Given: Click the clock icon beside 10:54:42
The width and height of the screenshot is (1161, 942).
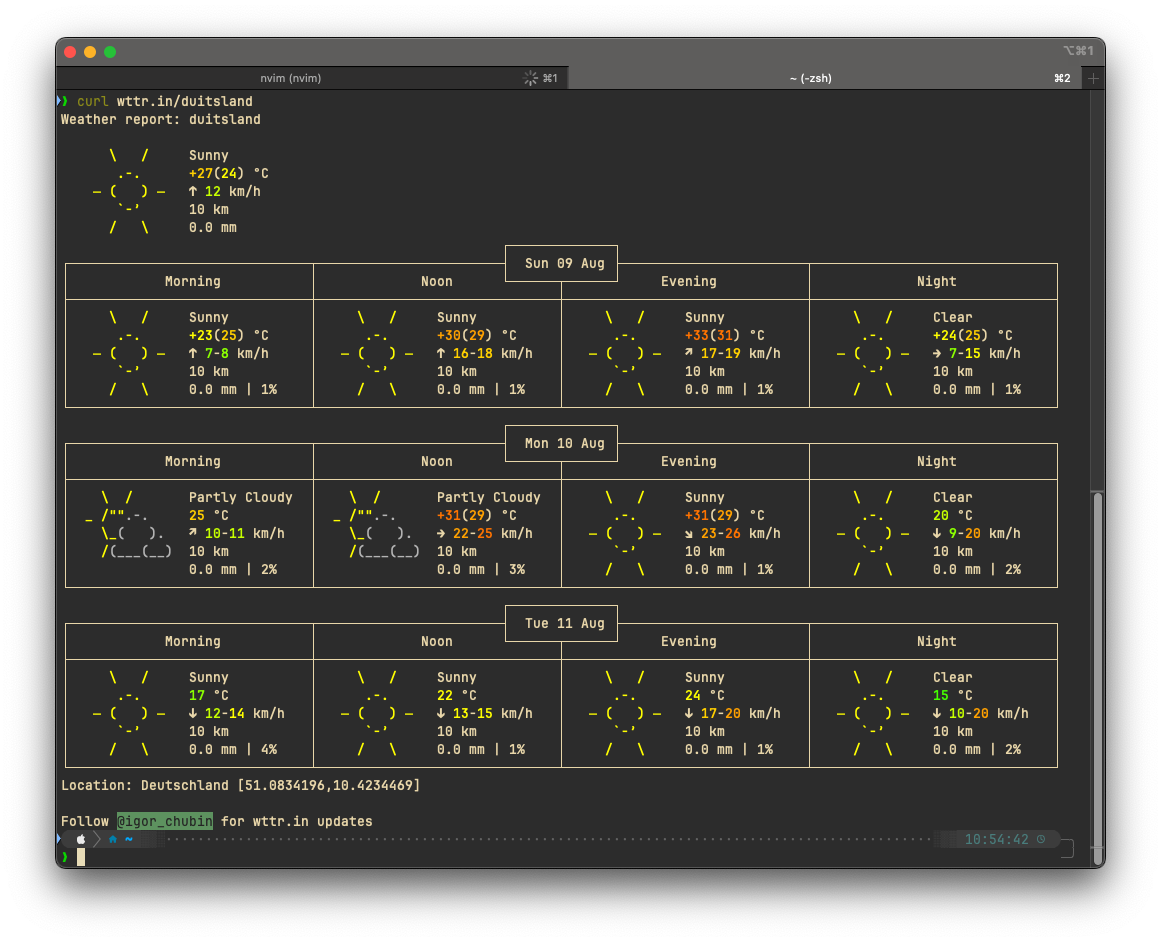Looking at the screenshot, I should click(1041, 839).
